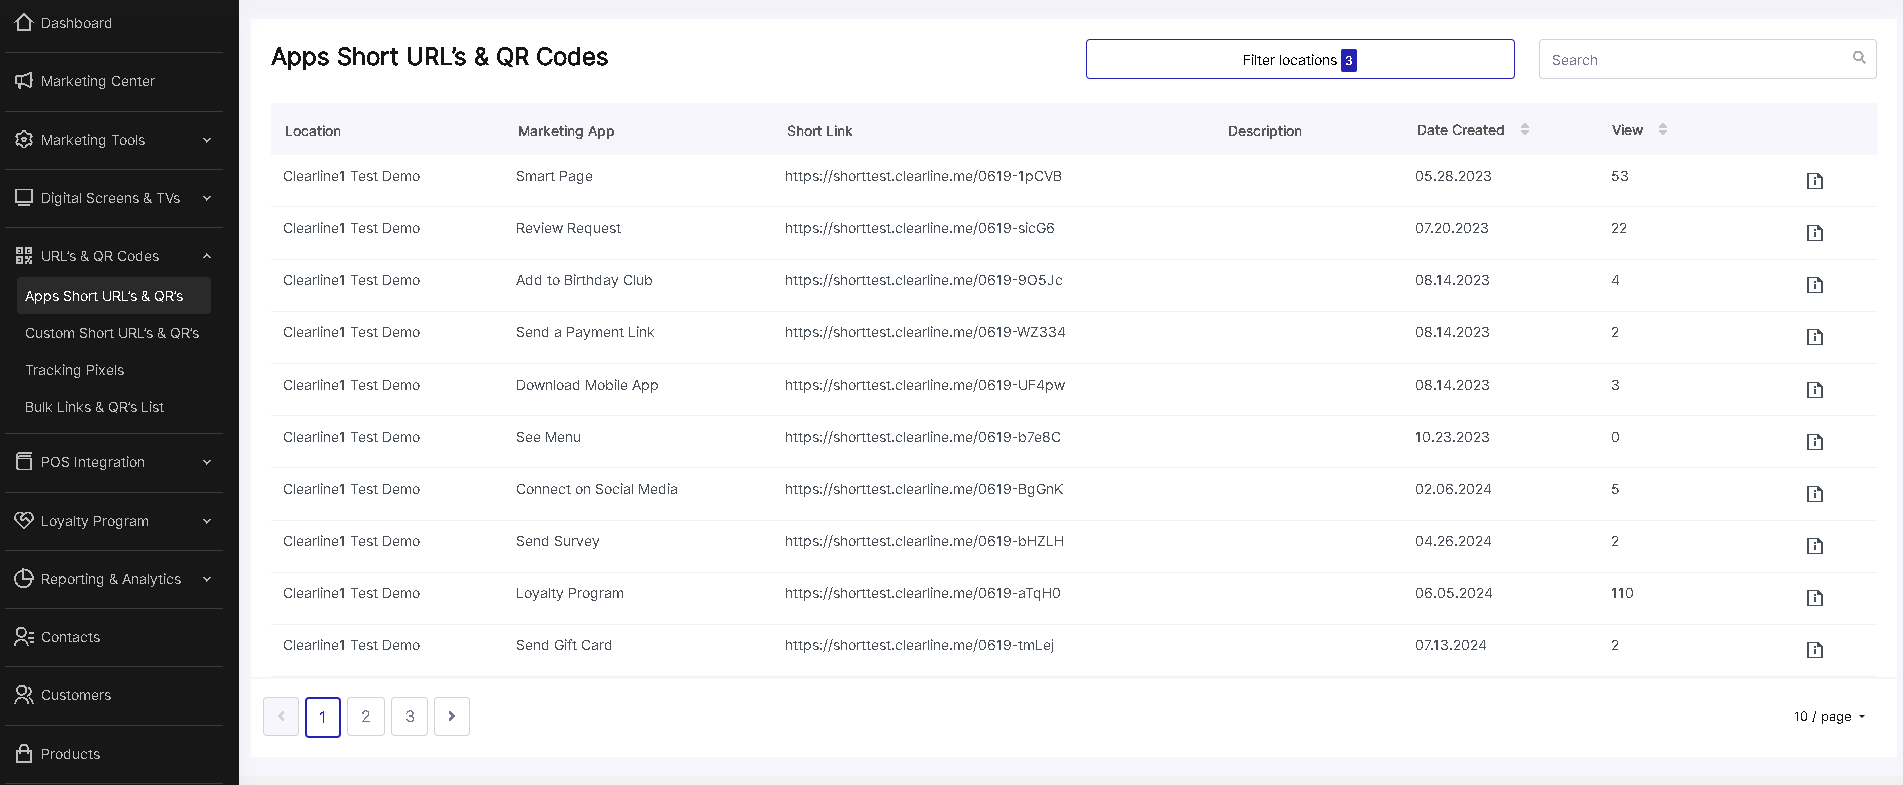Click the Reporting & Analytics pie chart icon

24,578
